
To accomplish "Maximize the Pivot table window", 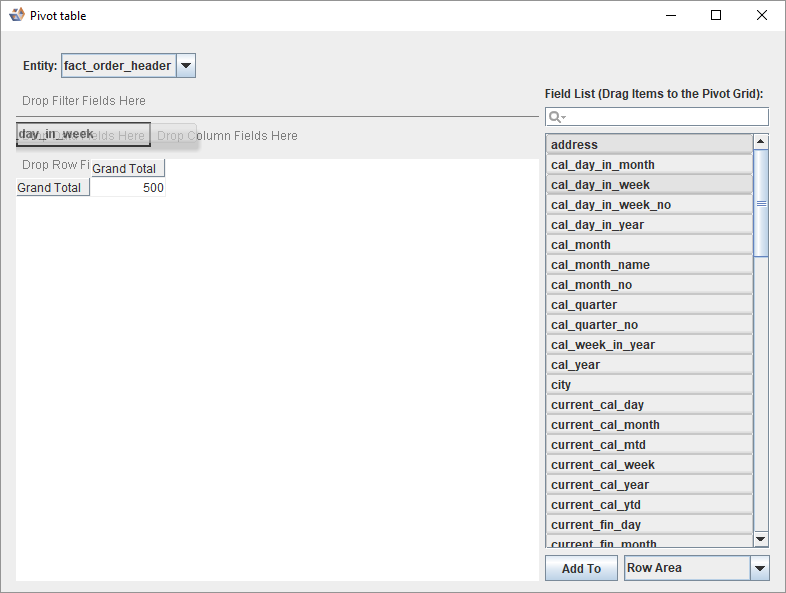I will (x=716, y=15).
